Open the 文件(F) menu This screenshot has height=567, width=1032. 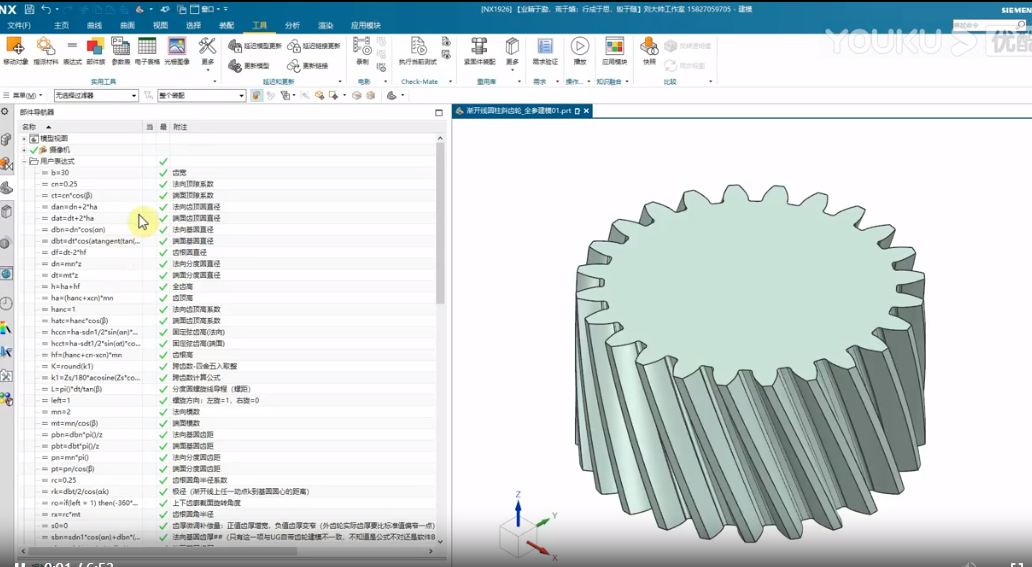click(20, 25)
